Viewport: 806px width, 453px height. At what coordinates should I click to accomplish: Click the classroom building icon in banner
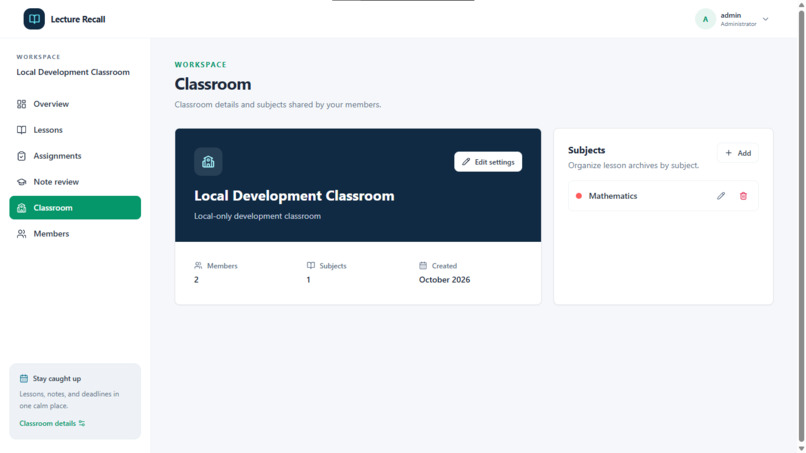coord(208,162)
